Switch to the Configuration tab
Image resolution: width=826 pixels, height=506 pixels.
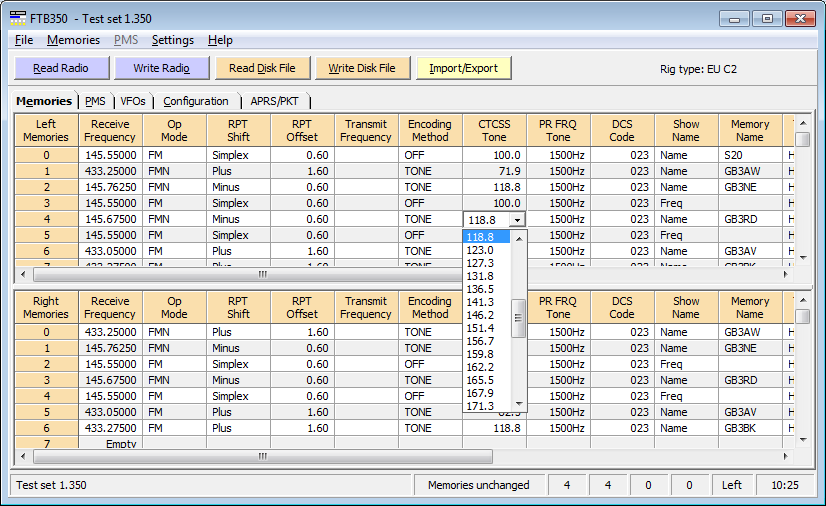tap(196, 101)
